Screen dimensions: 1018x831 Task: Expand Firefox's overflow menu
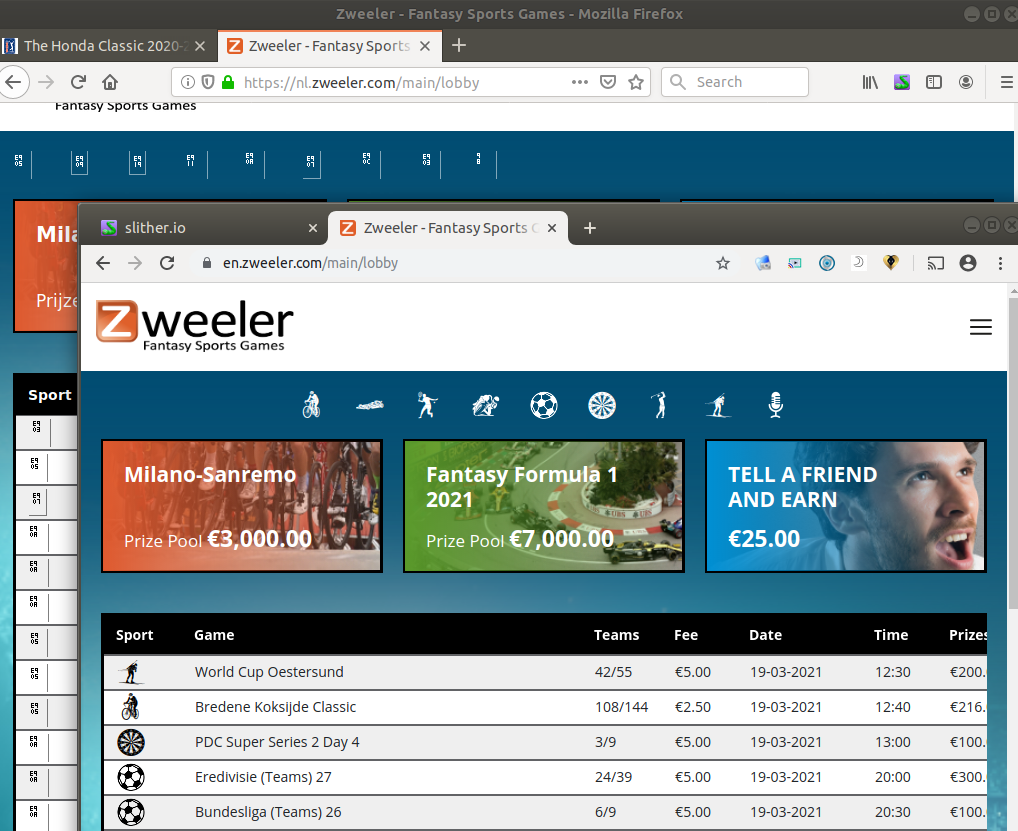[x=1007, y=83]
